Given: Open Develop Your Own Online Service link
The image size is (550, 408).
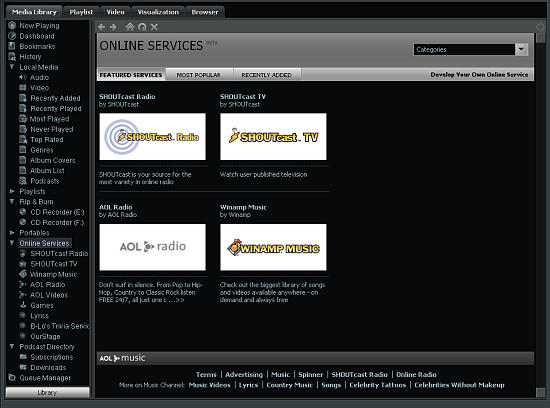Looking at the screenshot, I should (479, 75).
